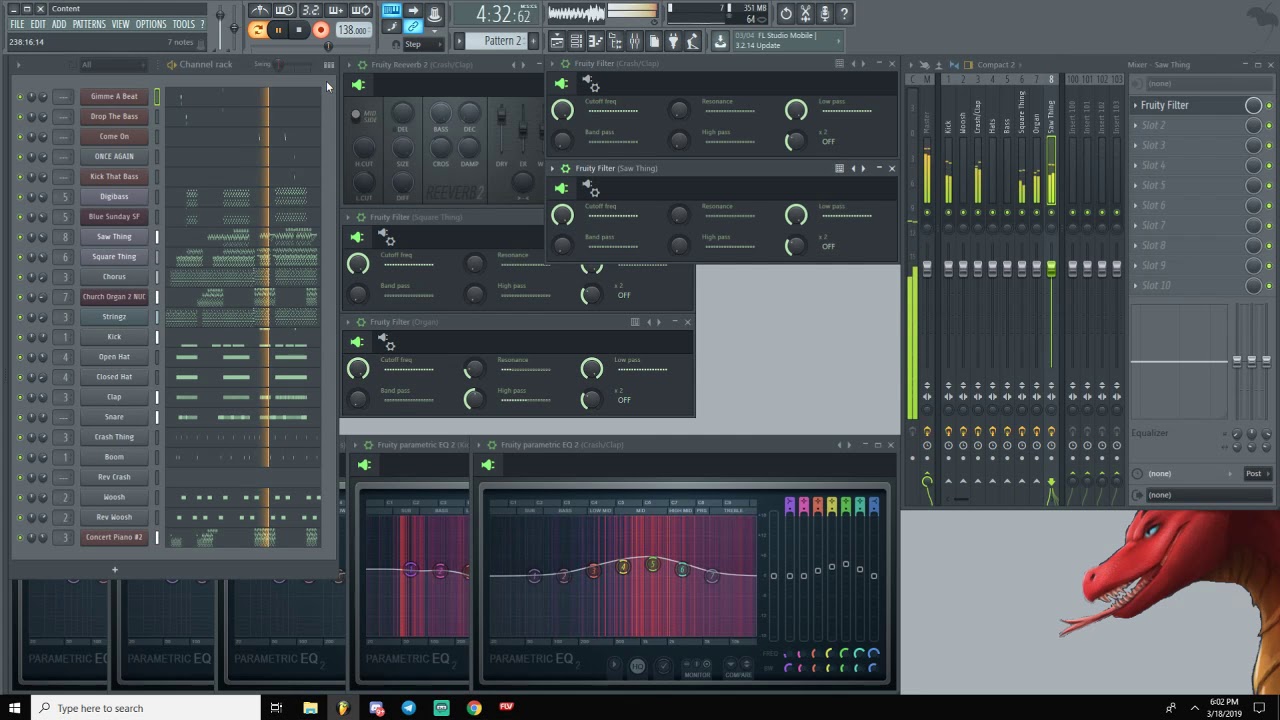1280x720 pixels.
Task: Click the Windows Start button
Action: (15, 708)
